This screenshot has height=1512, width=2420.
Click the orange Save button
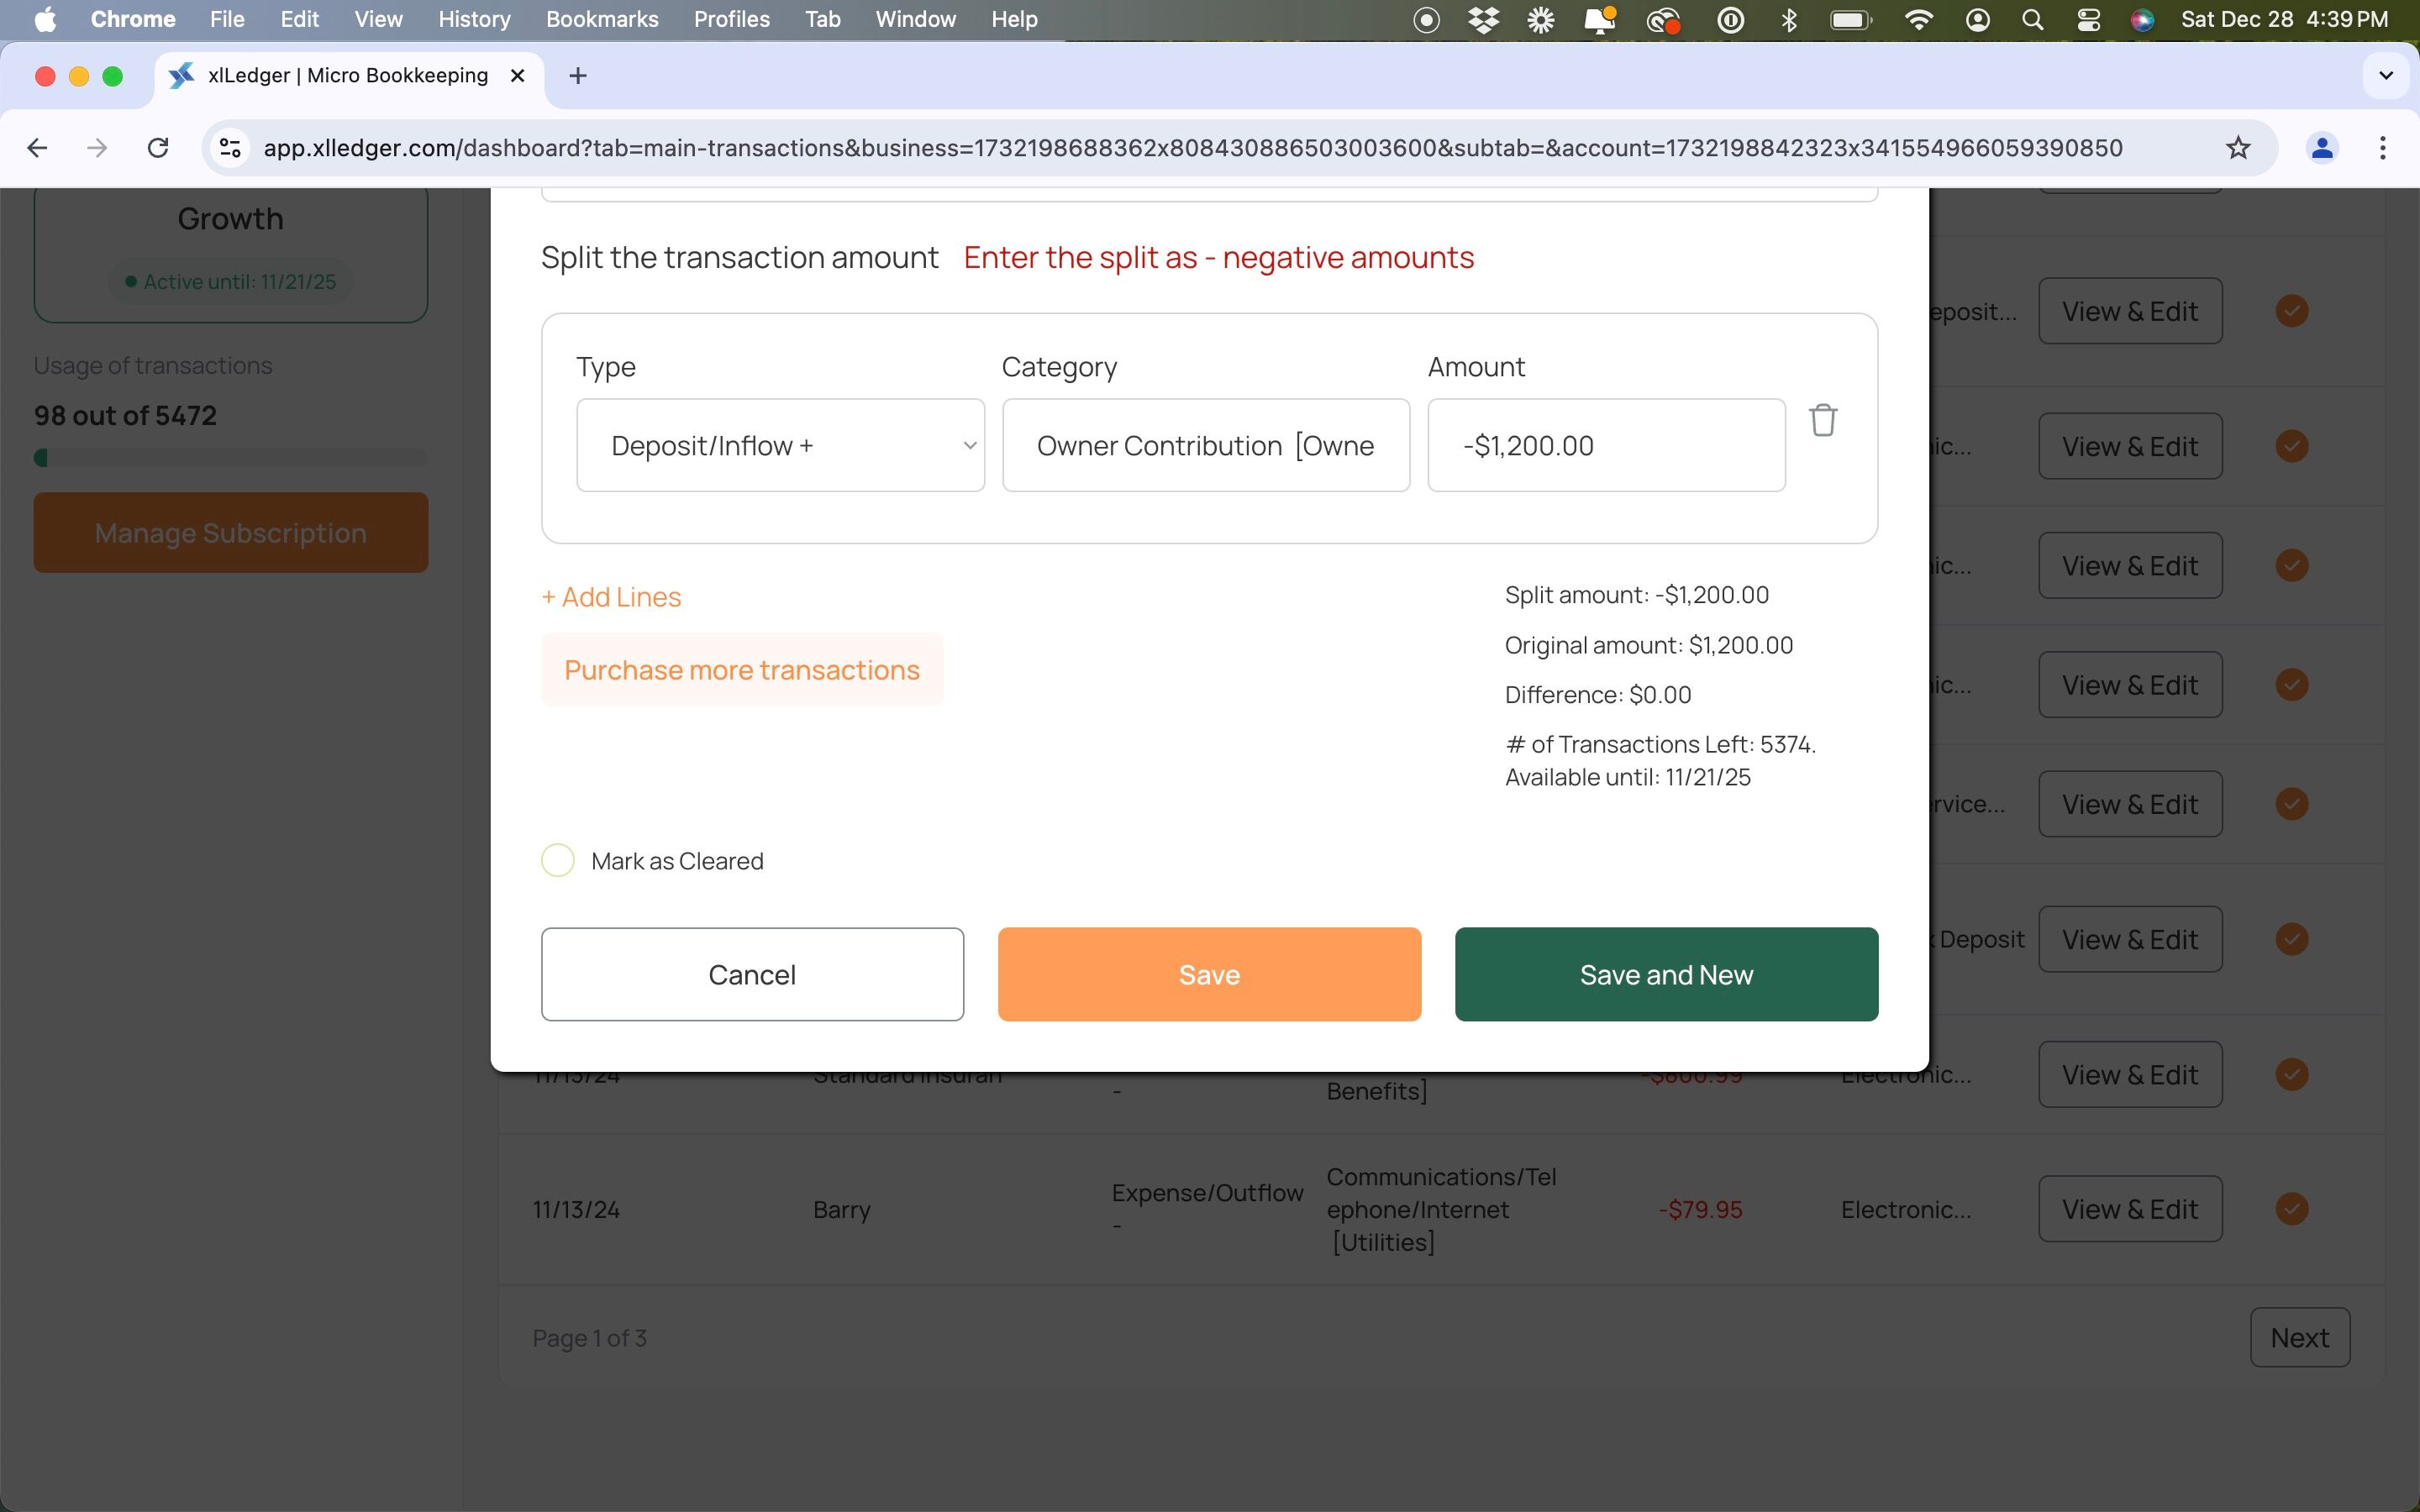pos(1208,974)
